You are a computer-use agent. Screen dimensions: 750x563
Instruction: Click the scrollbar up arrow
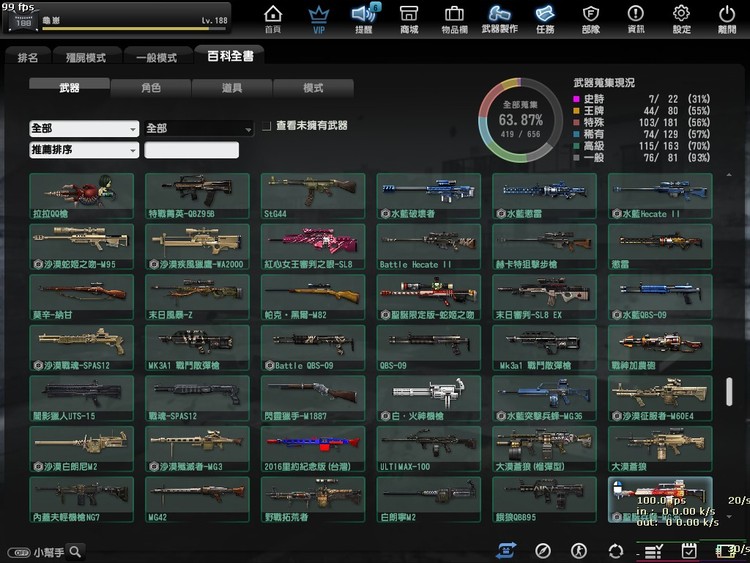(x=729, y=175)
